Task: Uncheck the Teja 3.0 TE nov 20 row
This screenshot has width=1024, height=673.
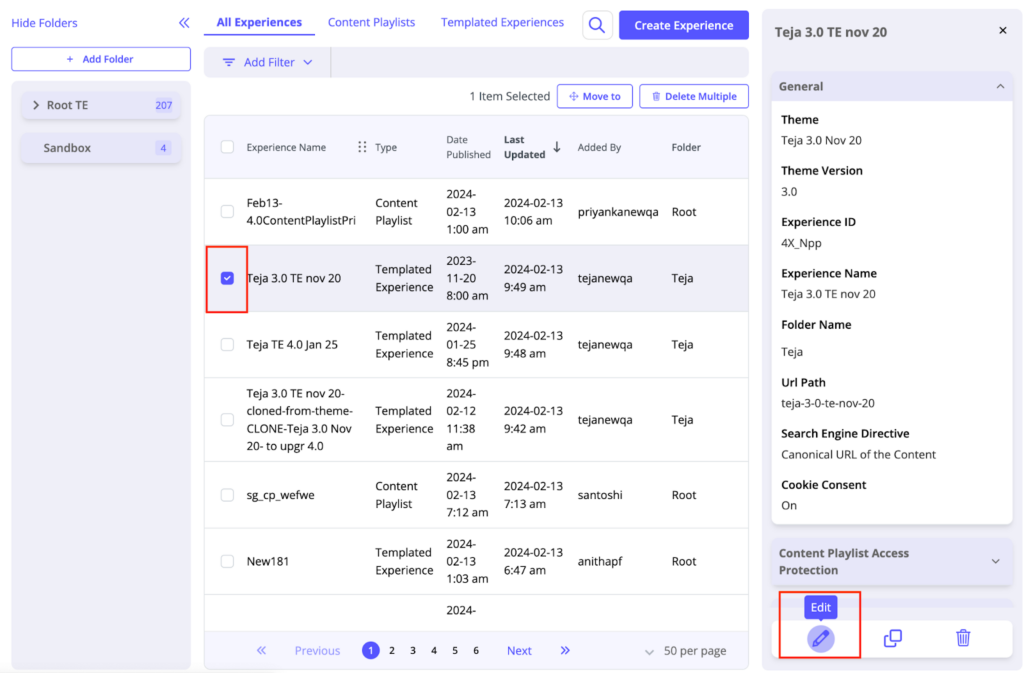Action: tap(227, 278)
